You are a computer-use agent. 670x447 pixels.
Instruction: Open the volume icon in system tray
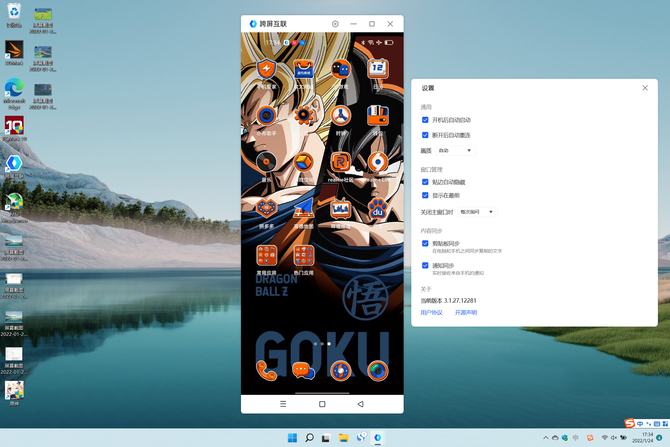(614, 438)
